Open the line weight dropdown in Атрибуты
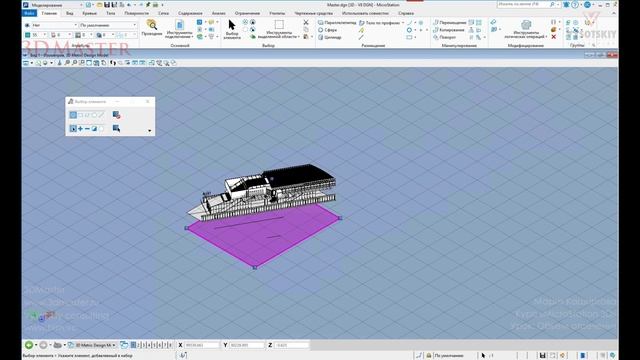 (x=84, y=36)
